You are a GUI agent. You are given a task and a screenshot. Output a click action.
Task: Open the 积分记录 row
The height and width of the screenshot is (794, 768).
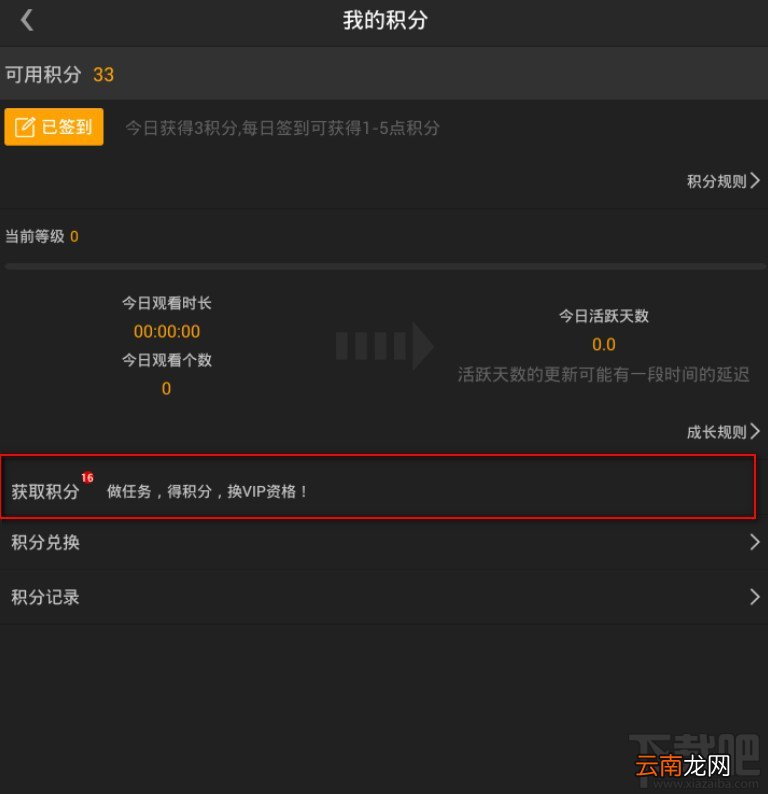384,598
